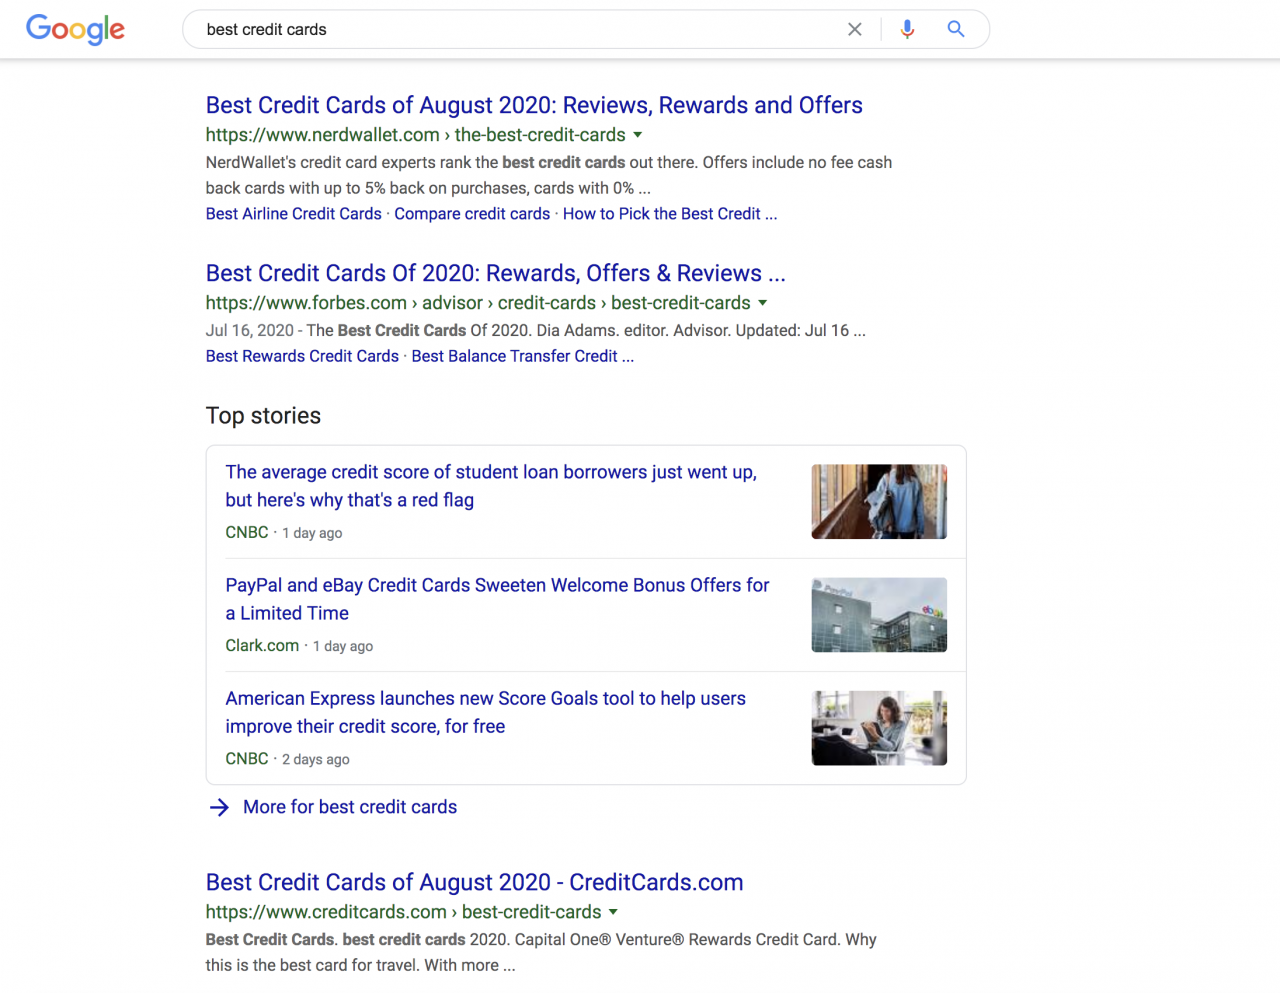Expand dropdown arrow next to forbes.com URL
The image size is (1280, 993).
tap(763, 303)
